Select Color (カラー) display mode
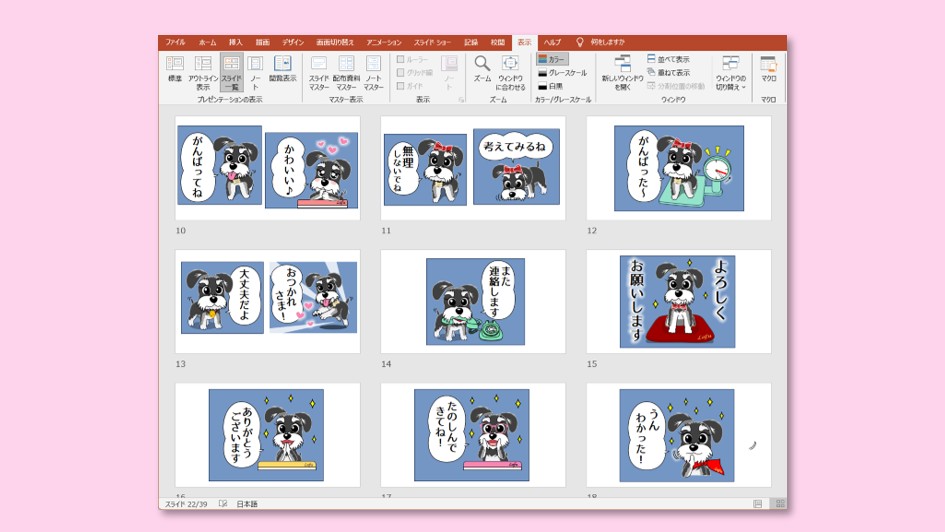The height and width of the screenshot is (532, 945). pos(551,59)
